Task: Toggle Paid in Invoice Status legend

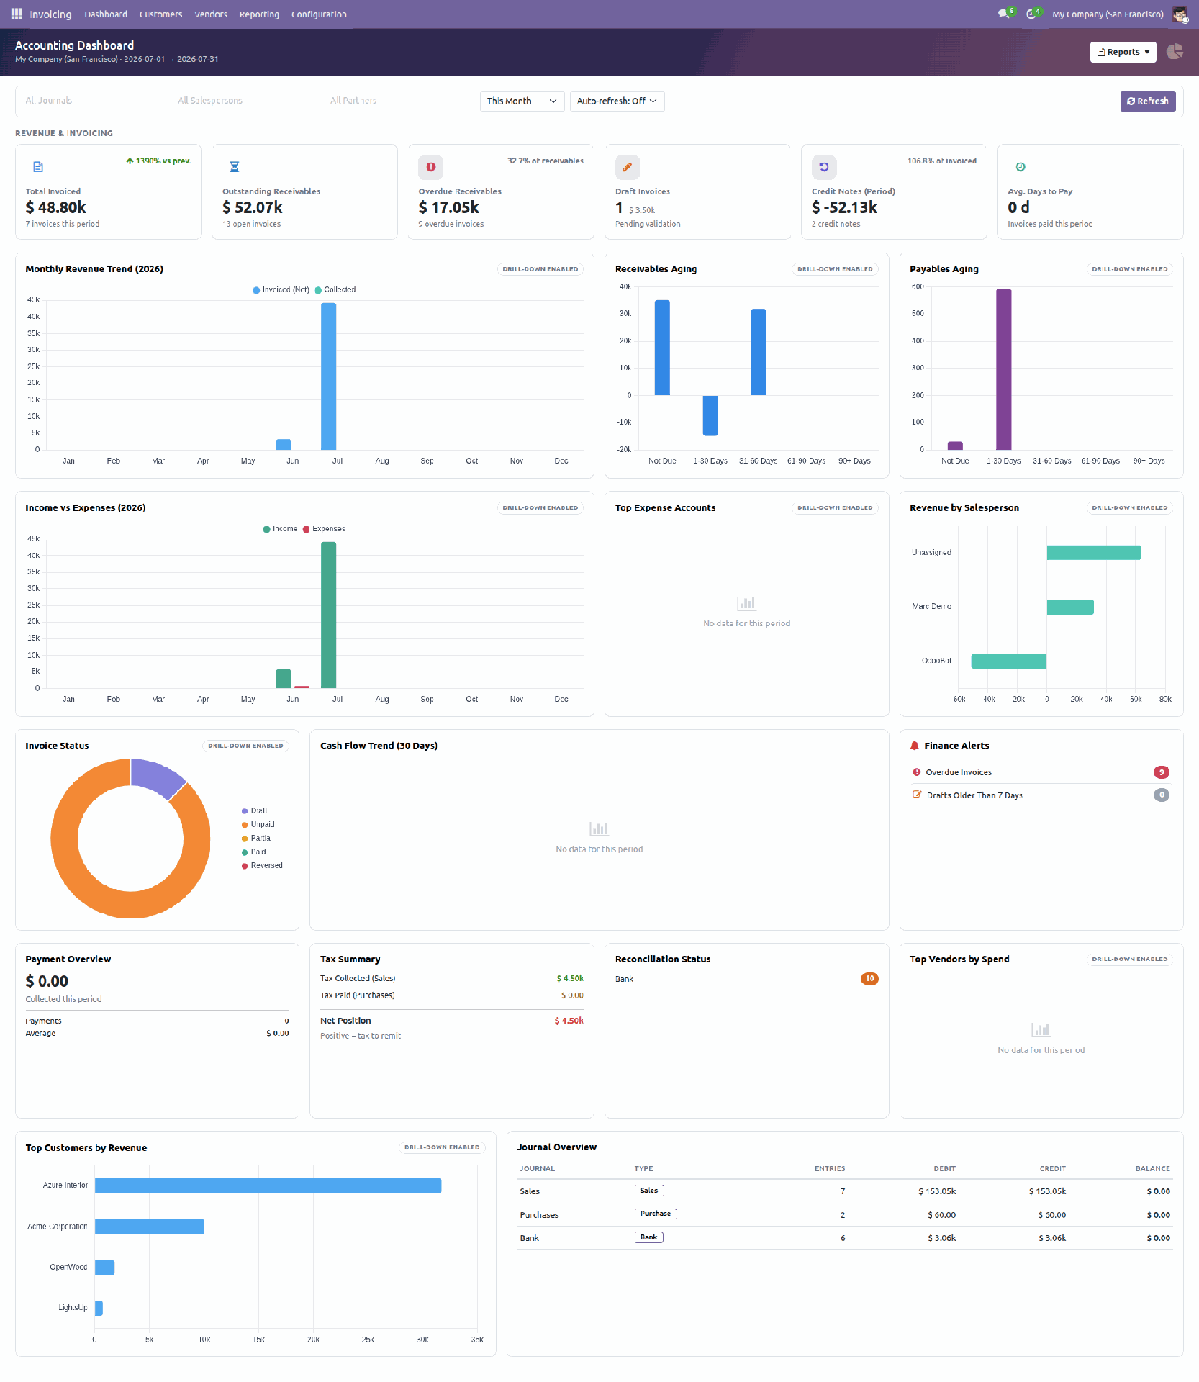Action: [x=254, y=852]
